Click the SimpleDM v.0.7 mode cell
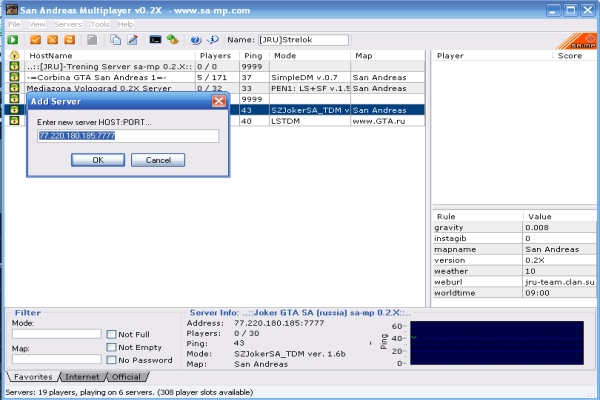The image size is (600, 400). point(310,77)
